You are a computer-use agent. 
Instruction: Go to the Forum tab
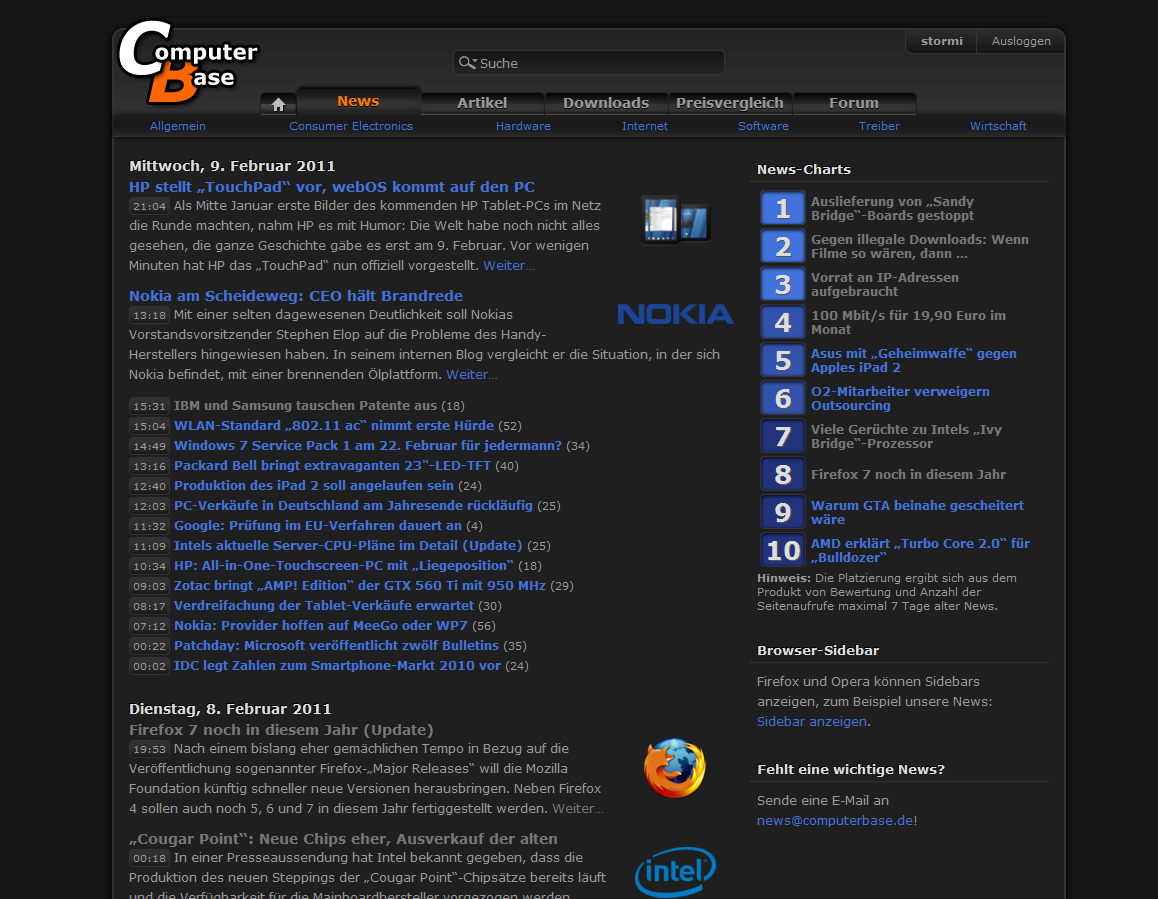click(x=854, y=103)
